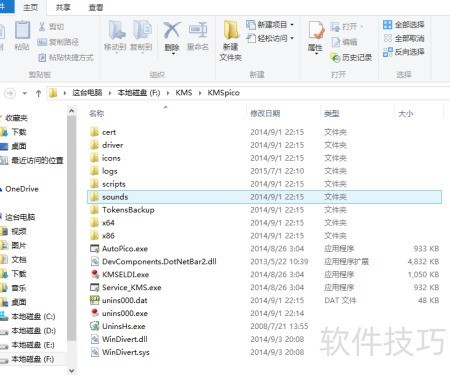Viewport: 450px width, 375px height.
Task: Sort by 名称 column header
Action: pos(97,114)
